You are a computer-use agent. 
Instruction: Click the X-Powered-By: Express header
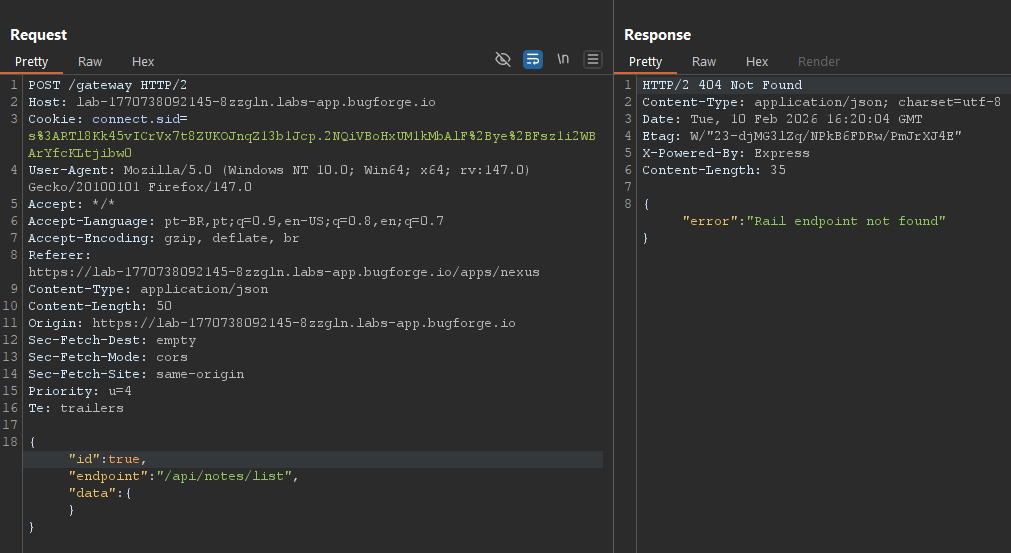(x=725, y=153)
